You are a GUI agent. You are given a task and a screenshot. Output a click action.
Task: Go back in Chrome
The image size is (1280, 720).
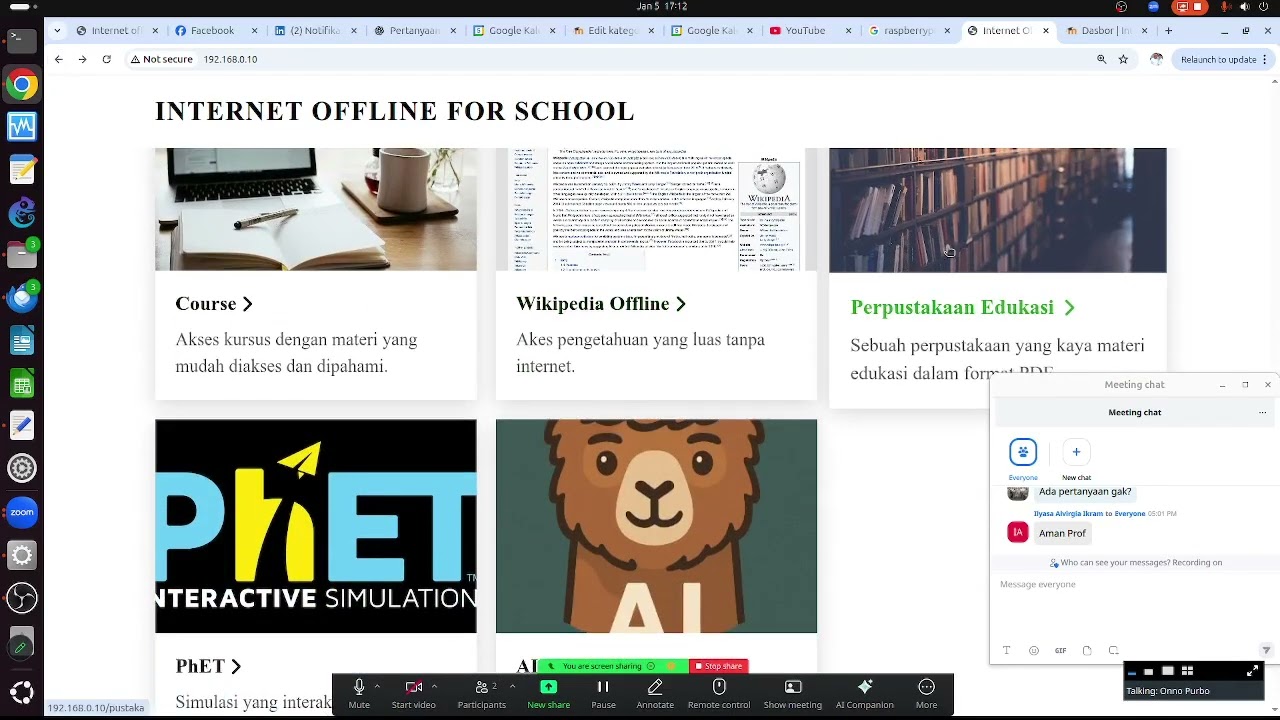58,59
